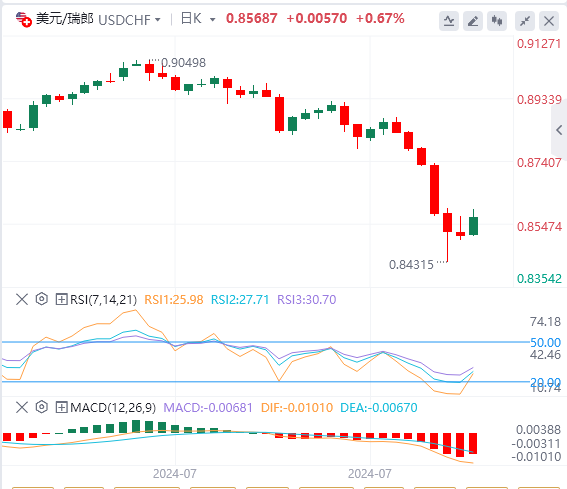Click the last green candlestick
This screenshot has width=567, height=489.
473,226
